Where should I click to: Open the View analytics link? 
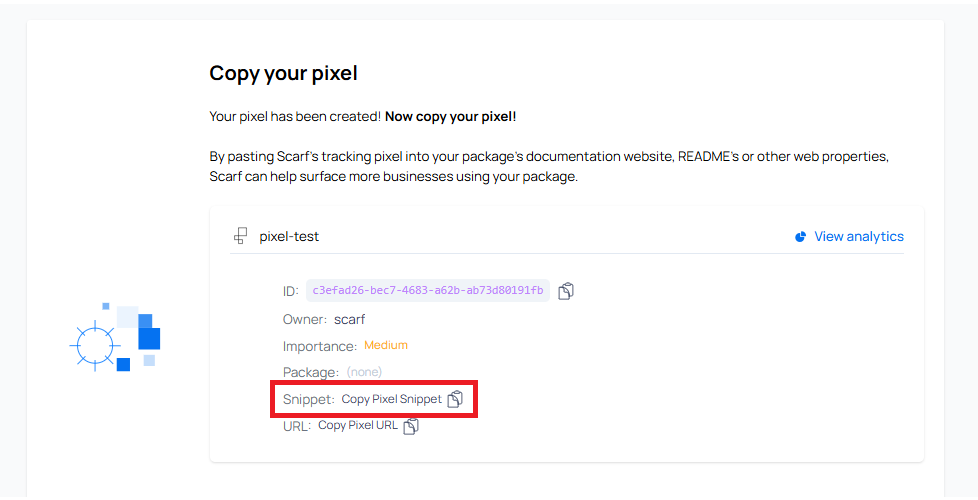tap(858, 237)
